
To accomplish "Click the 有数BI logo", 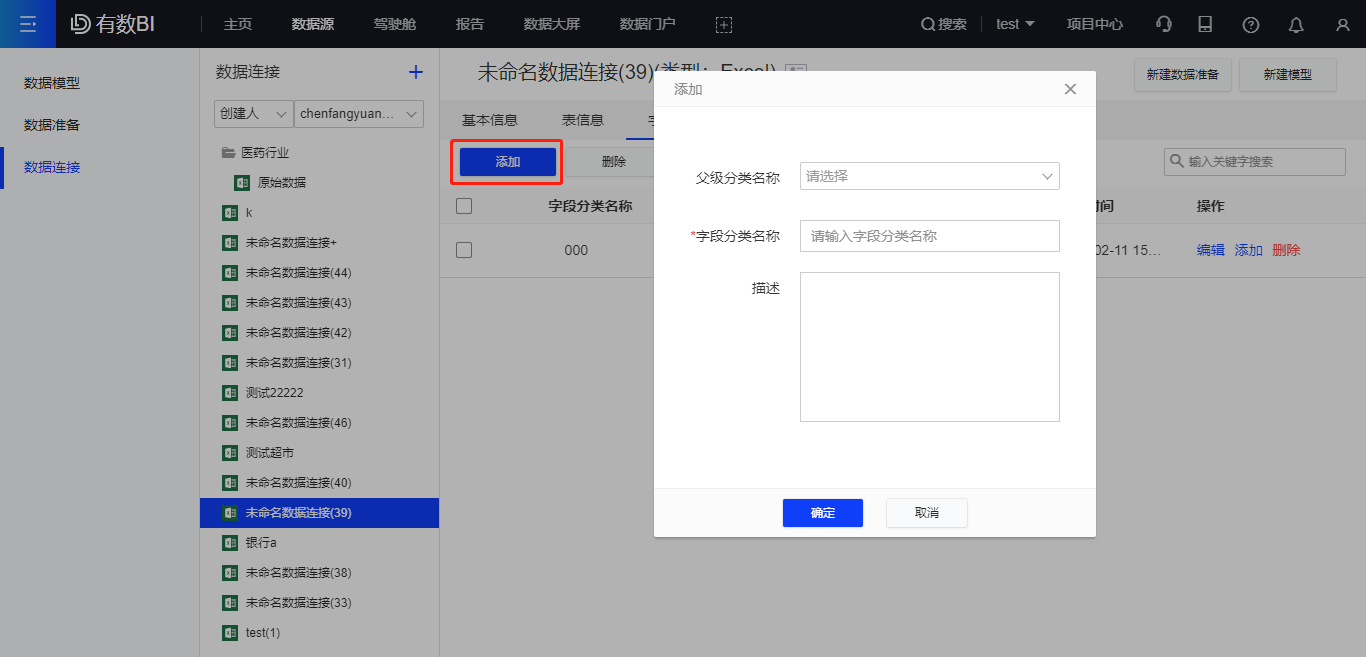I will click(112, 23).
